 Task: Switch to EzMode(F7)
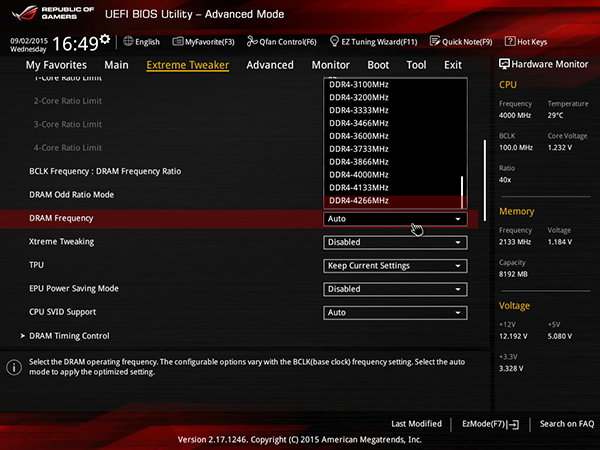pos(491,424)
